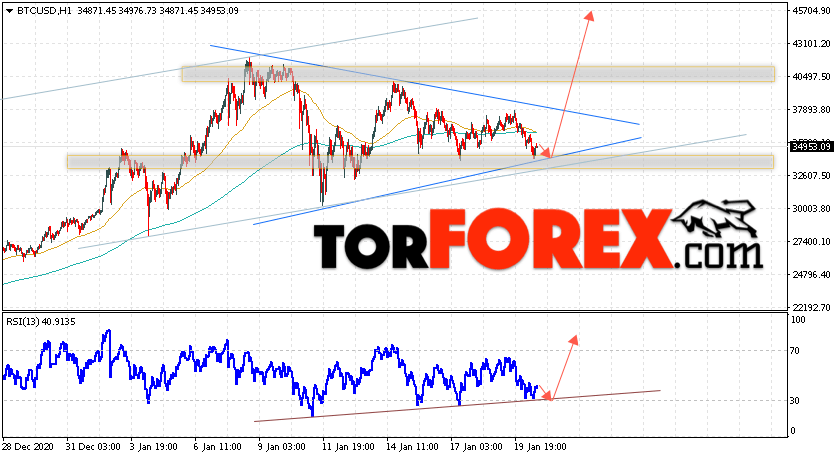The width and height of the screenshot is (838, 458).
Task: Click the 30003.80 price axis label
Action: pyautogui.click(x=811, y=209)
